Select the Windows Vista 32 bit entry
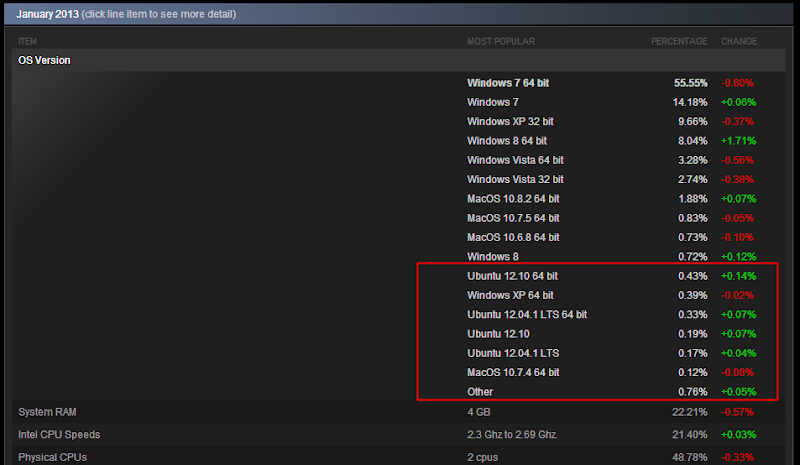800x465 pixels. click(515, 180)
